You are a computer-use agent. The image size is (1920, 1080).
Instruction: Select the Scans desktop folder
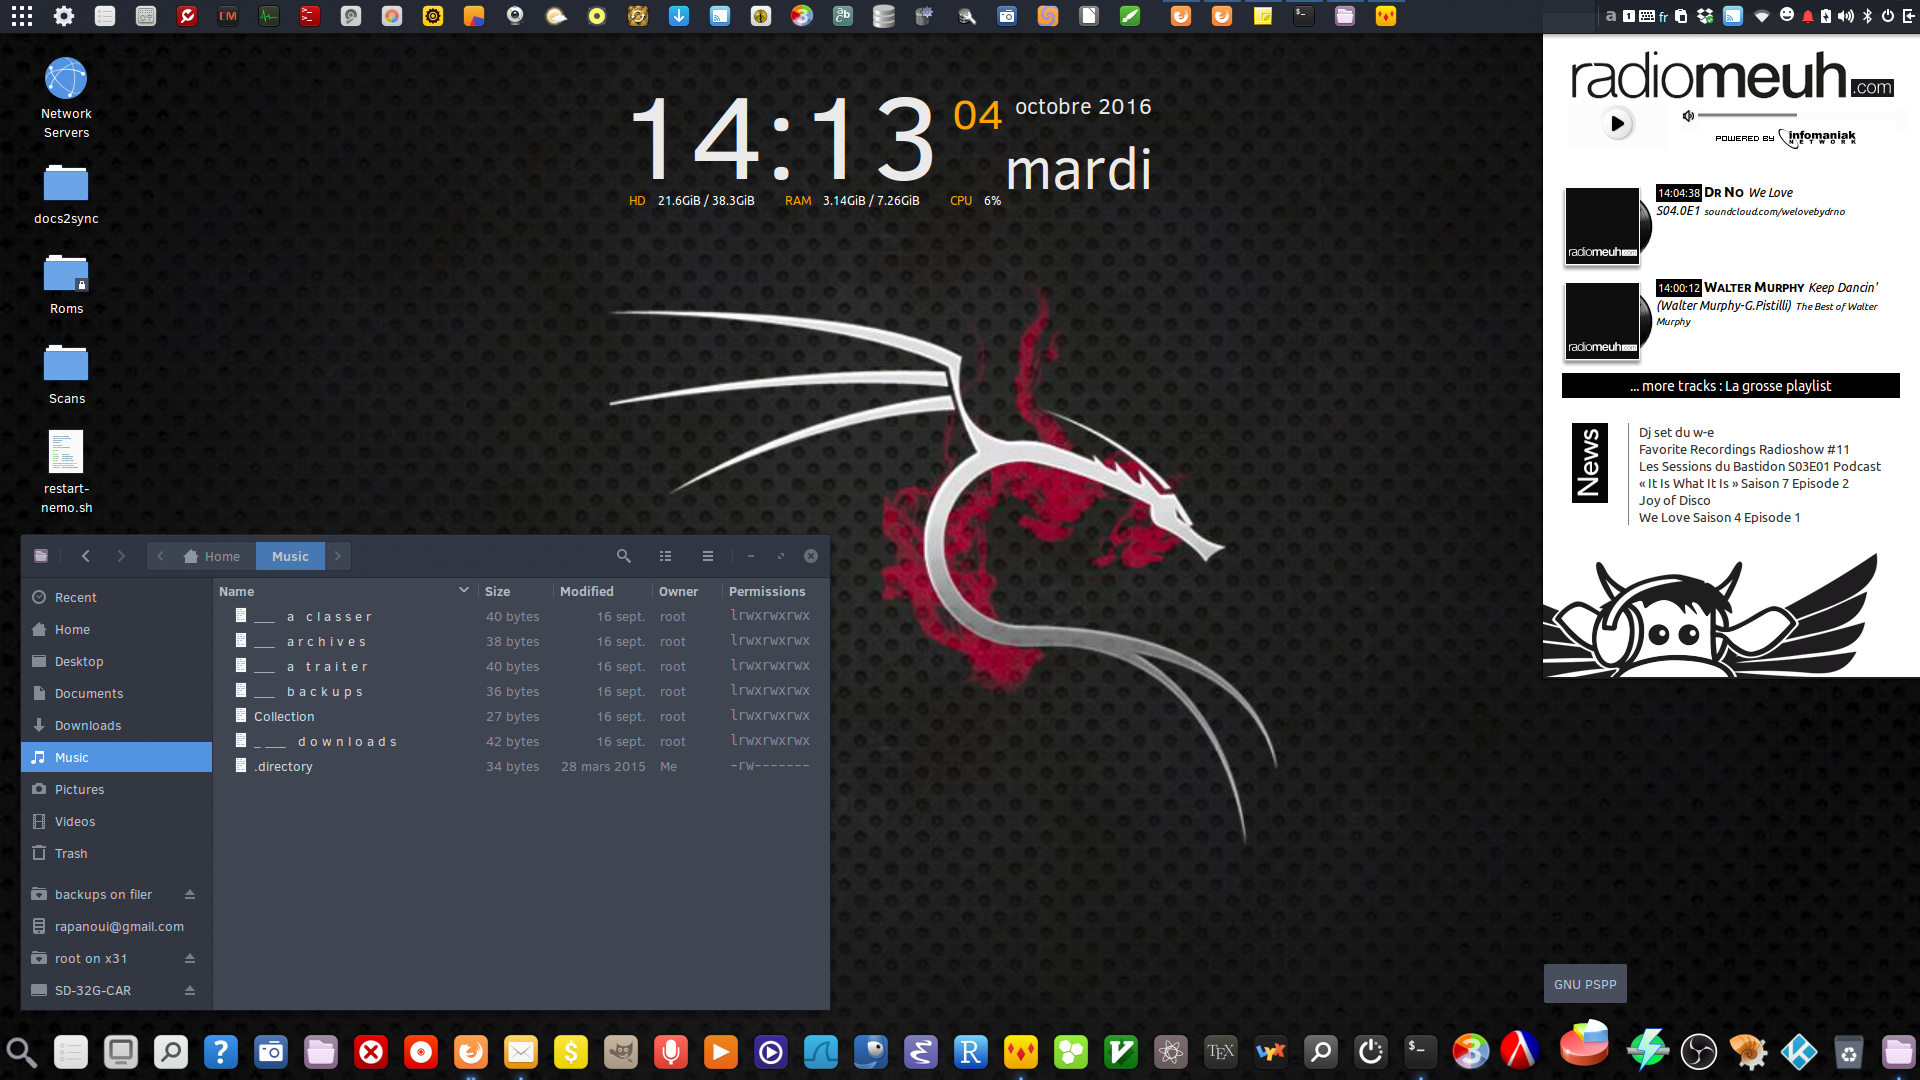66,374
